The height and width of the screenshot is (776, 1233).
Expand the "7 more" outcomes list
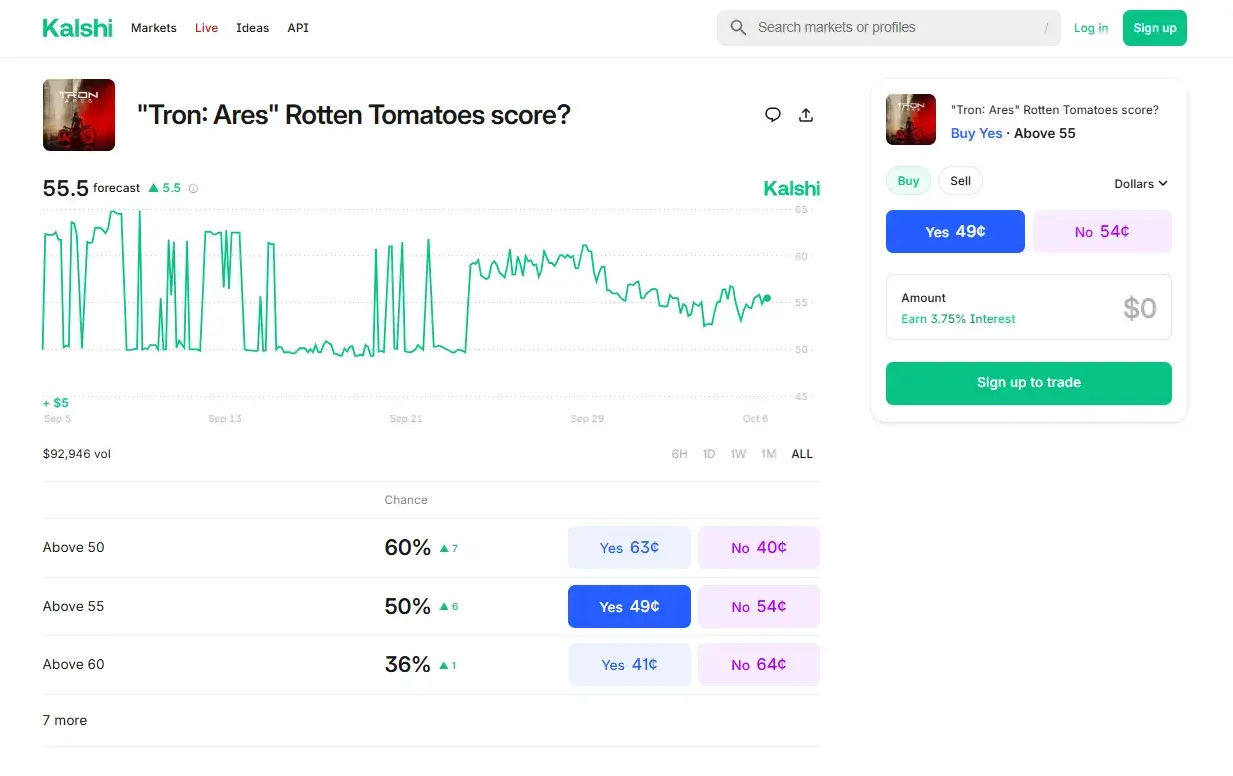click(64, 720)
